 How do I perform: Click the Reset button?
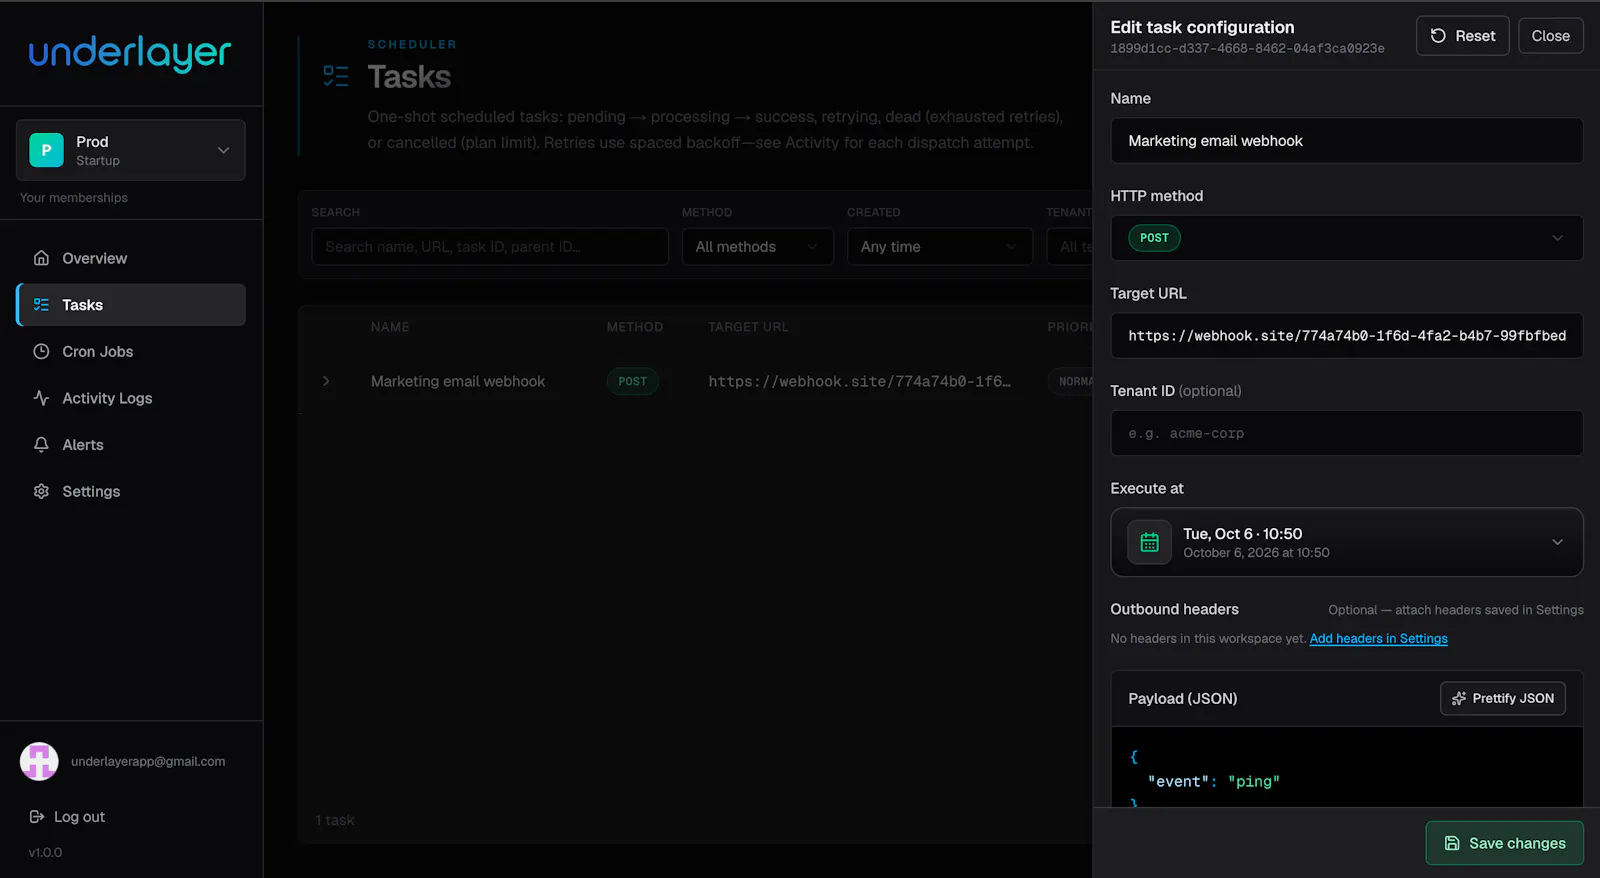(x=1462, y=36)
